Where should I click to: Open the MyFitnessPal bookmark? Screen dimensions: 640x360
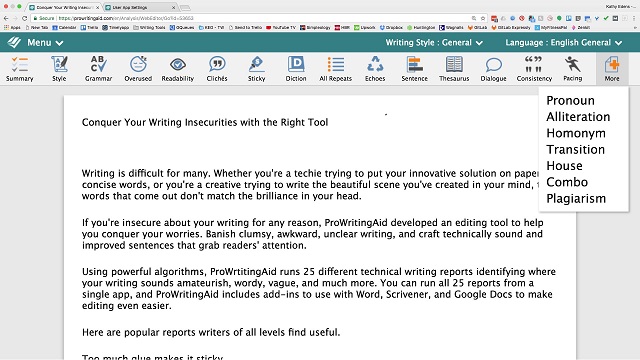coord(551,28)
